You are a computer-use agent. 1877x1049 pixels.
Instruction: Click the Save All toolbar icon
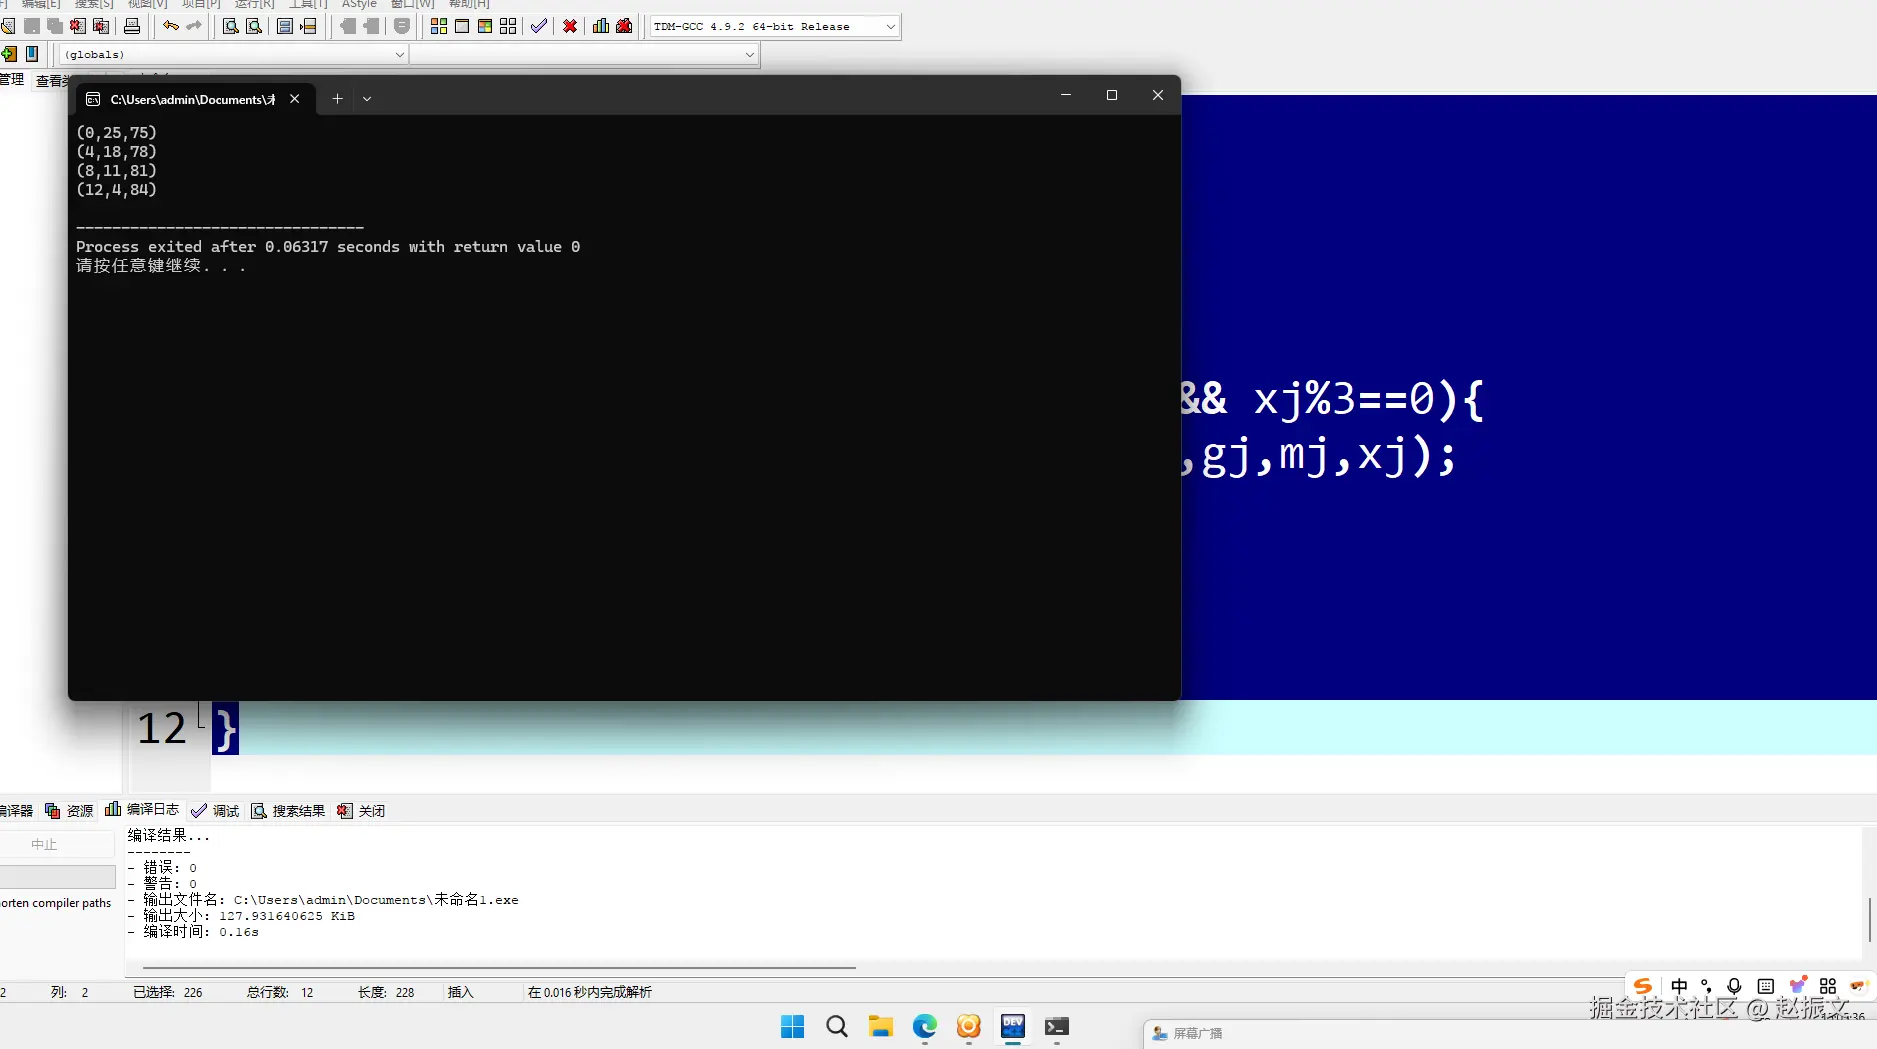[55, 26]
